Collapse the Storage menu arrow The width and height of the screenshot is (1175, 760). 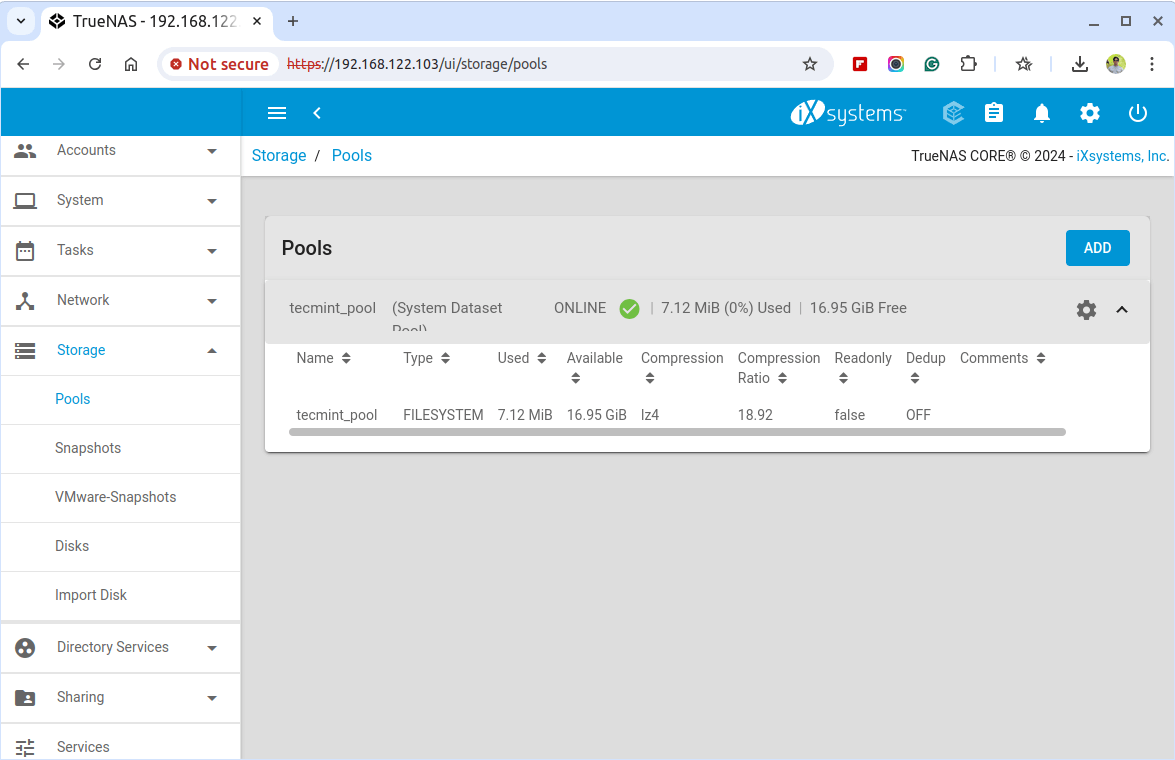(212, 350)
